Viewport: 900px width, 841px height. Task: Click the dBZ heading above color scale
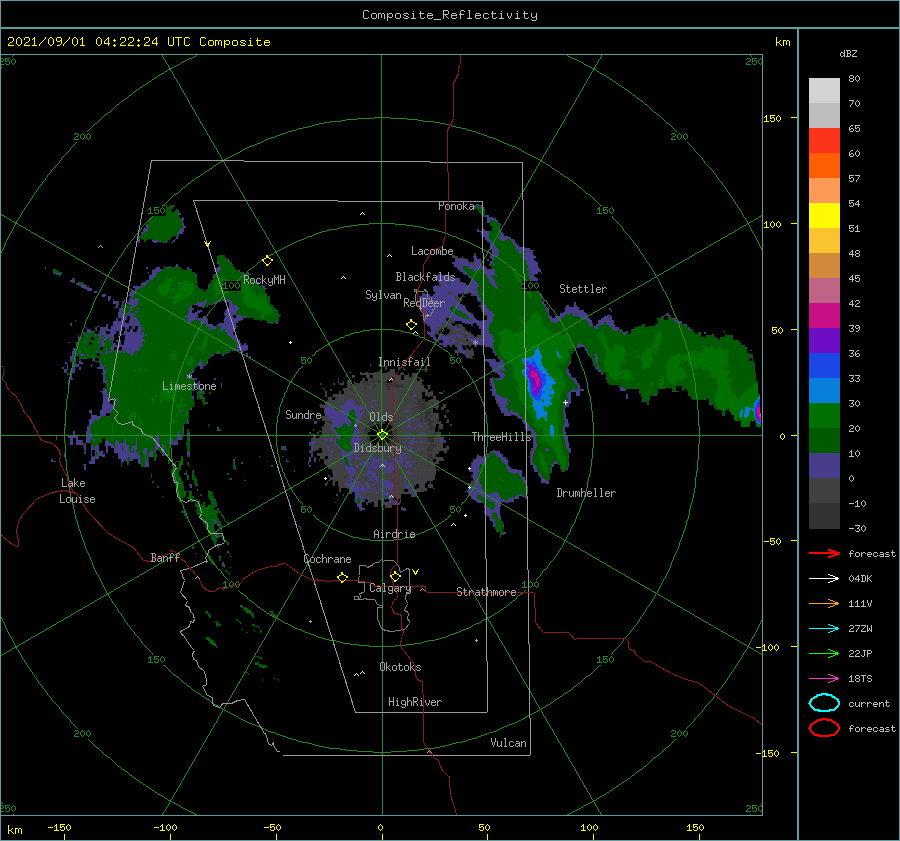tap(848, 53)
